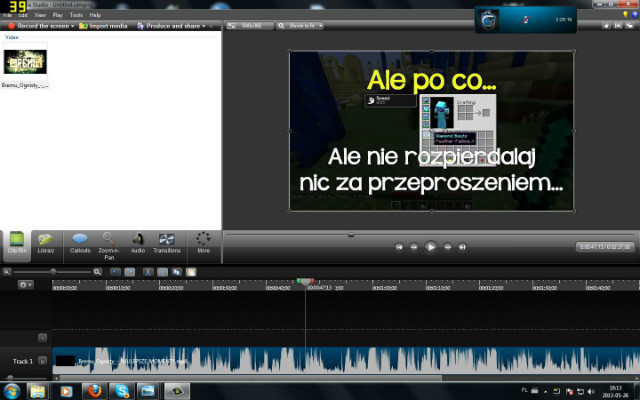This screenshot has width=640, height=400.
Task: Click the volume icon in system tray
Action: [x=591, y=391]
